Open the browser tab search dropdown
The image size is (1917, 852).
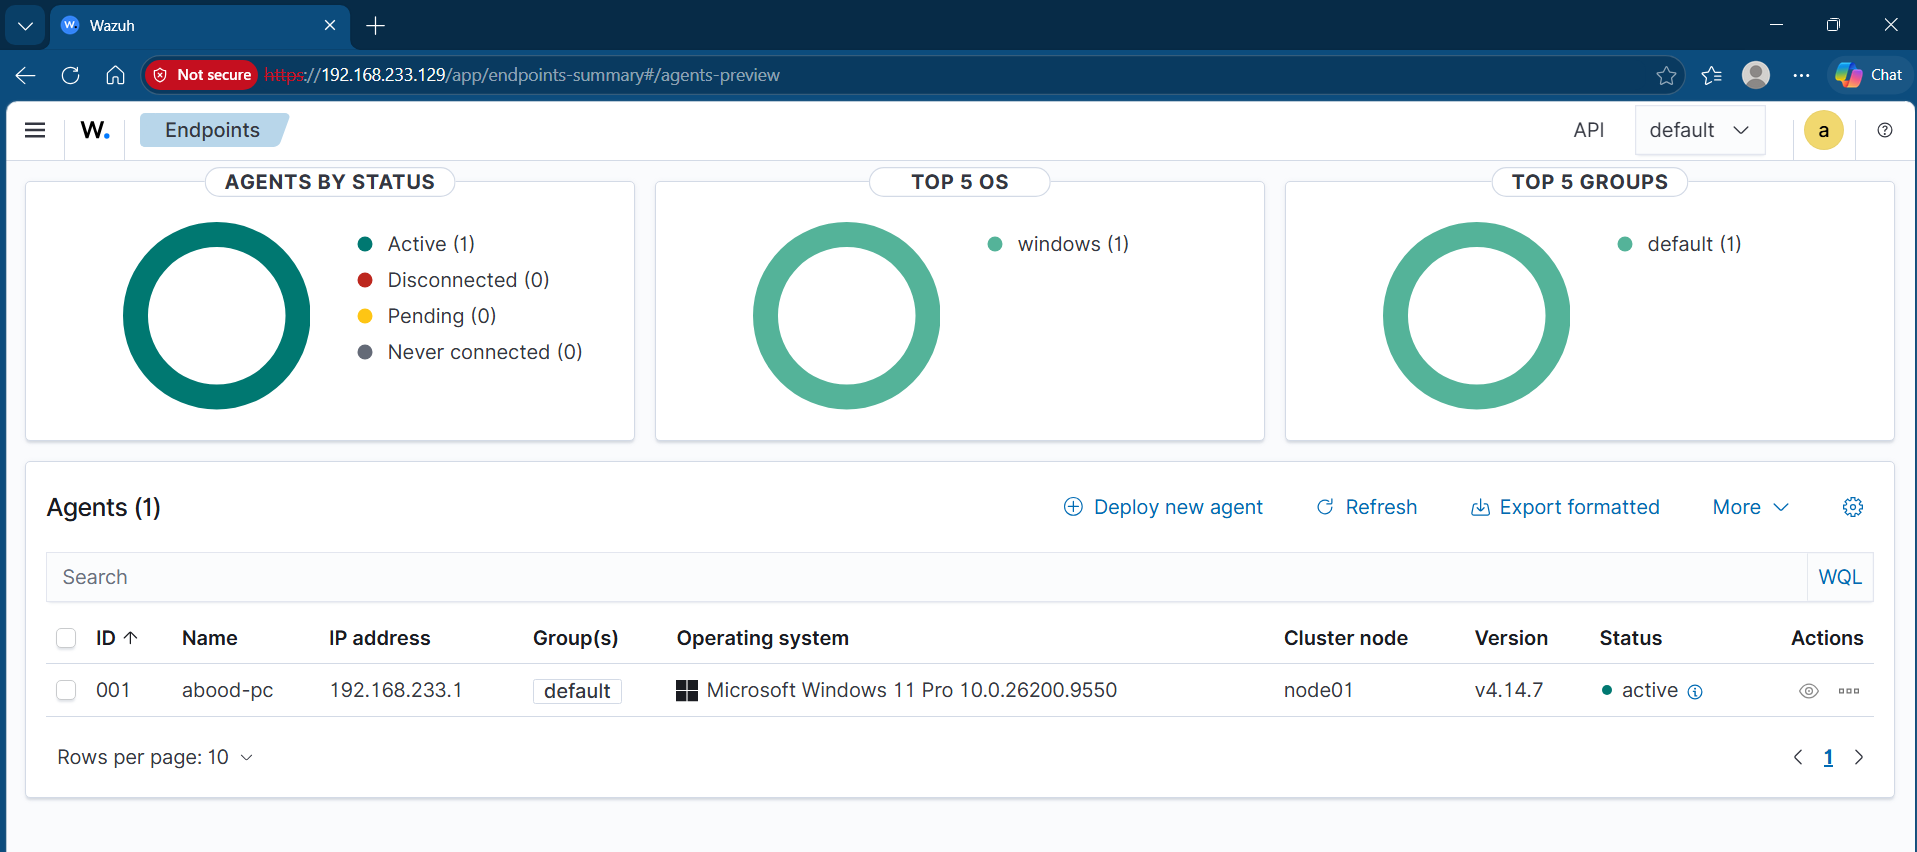(x=25, y=25)
